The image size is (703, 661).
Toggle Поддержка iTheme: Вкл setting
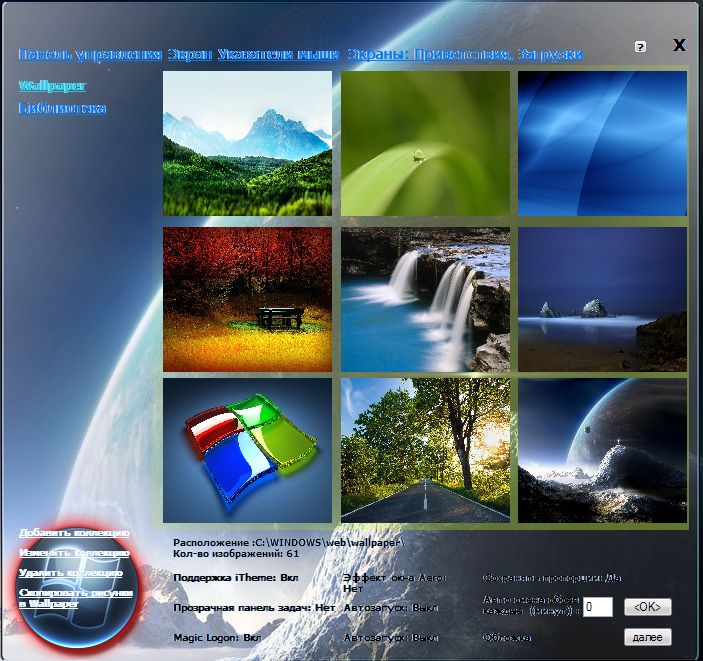point(235,578)
